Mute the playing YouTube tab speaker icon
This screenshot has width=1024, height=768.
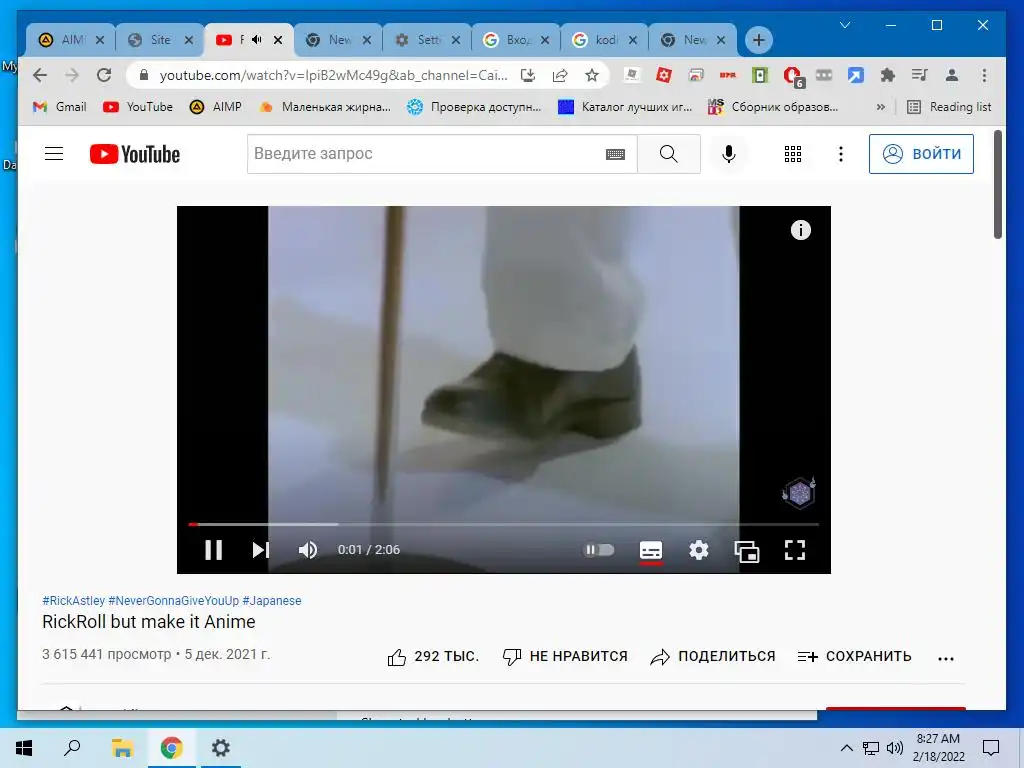[257, 40]
